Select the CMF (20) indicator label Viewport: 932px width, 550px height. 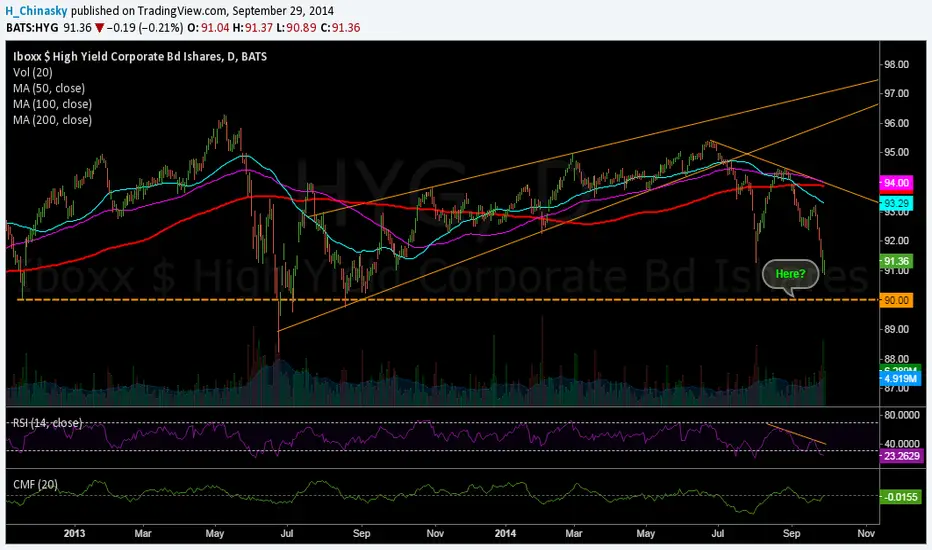(x=35, y=485)
